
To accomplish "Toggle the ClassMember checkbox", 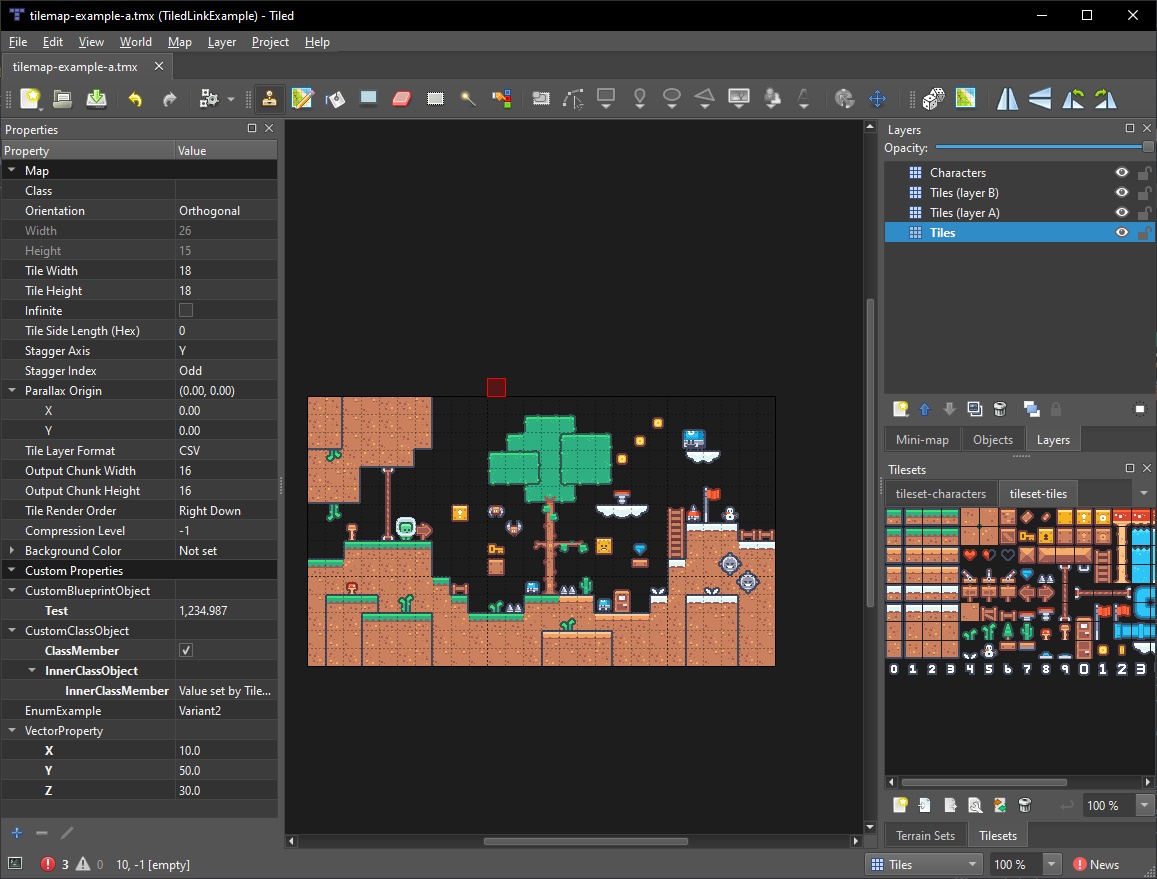I will [186, 650].
